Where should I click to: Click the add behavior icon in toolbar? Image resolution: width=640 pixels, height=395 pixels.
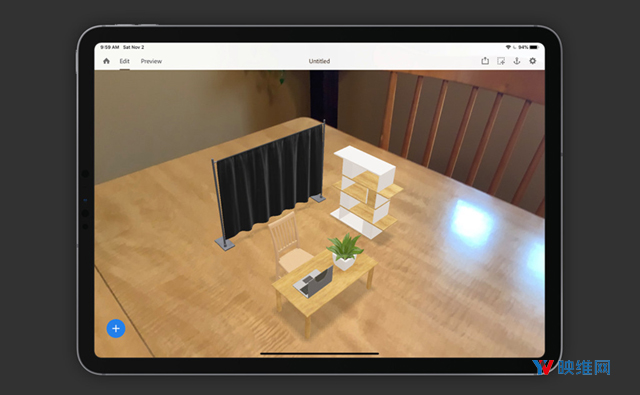coord(501,61)
